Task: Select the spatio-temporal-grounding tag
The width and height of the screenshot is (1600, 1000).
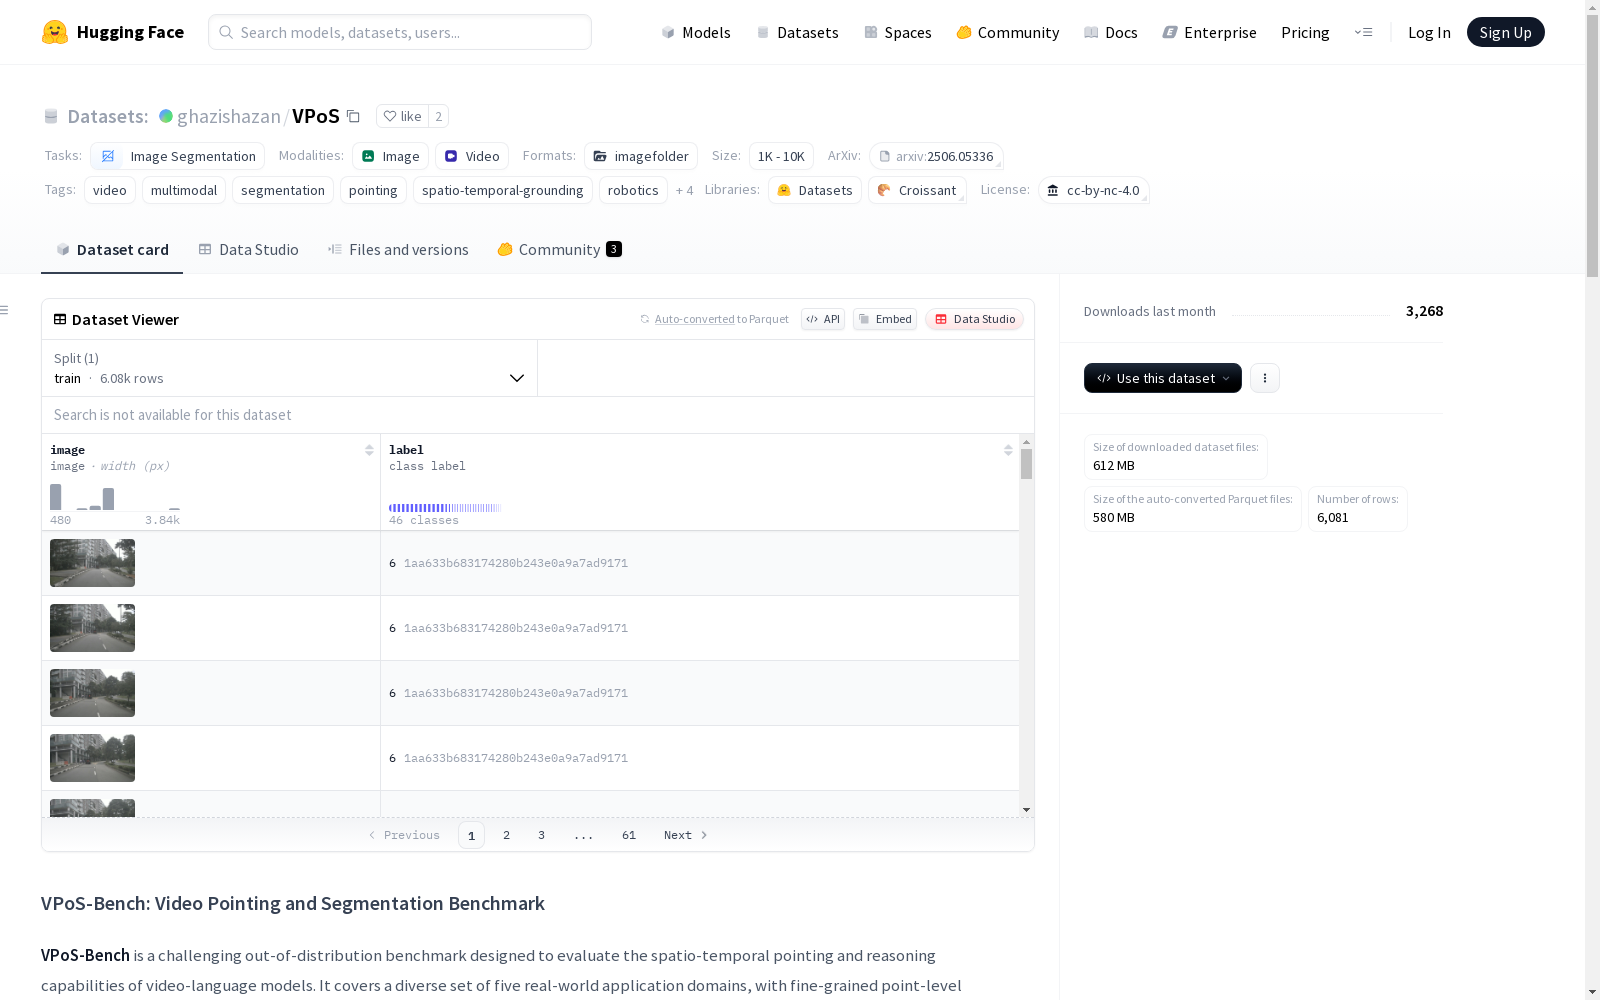Action: (x=503, y=190)
